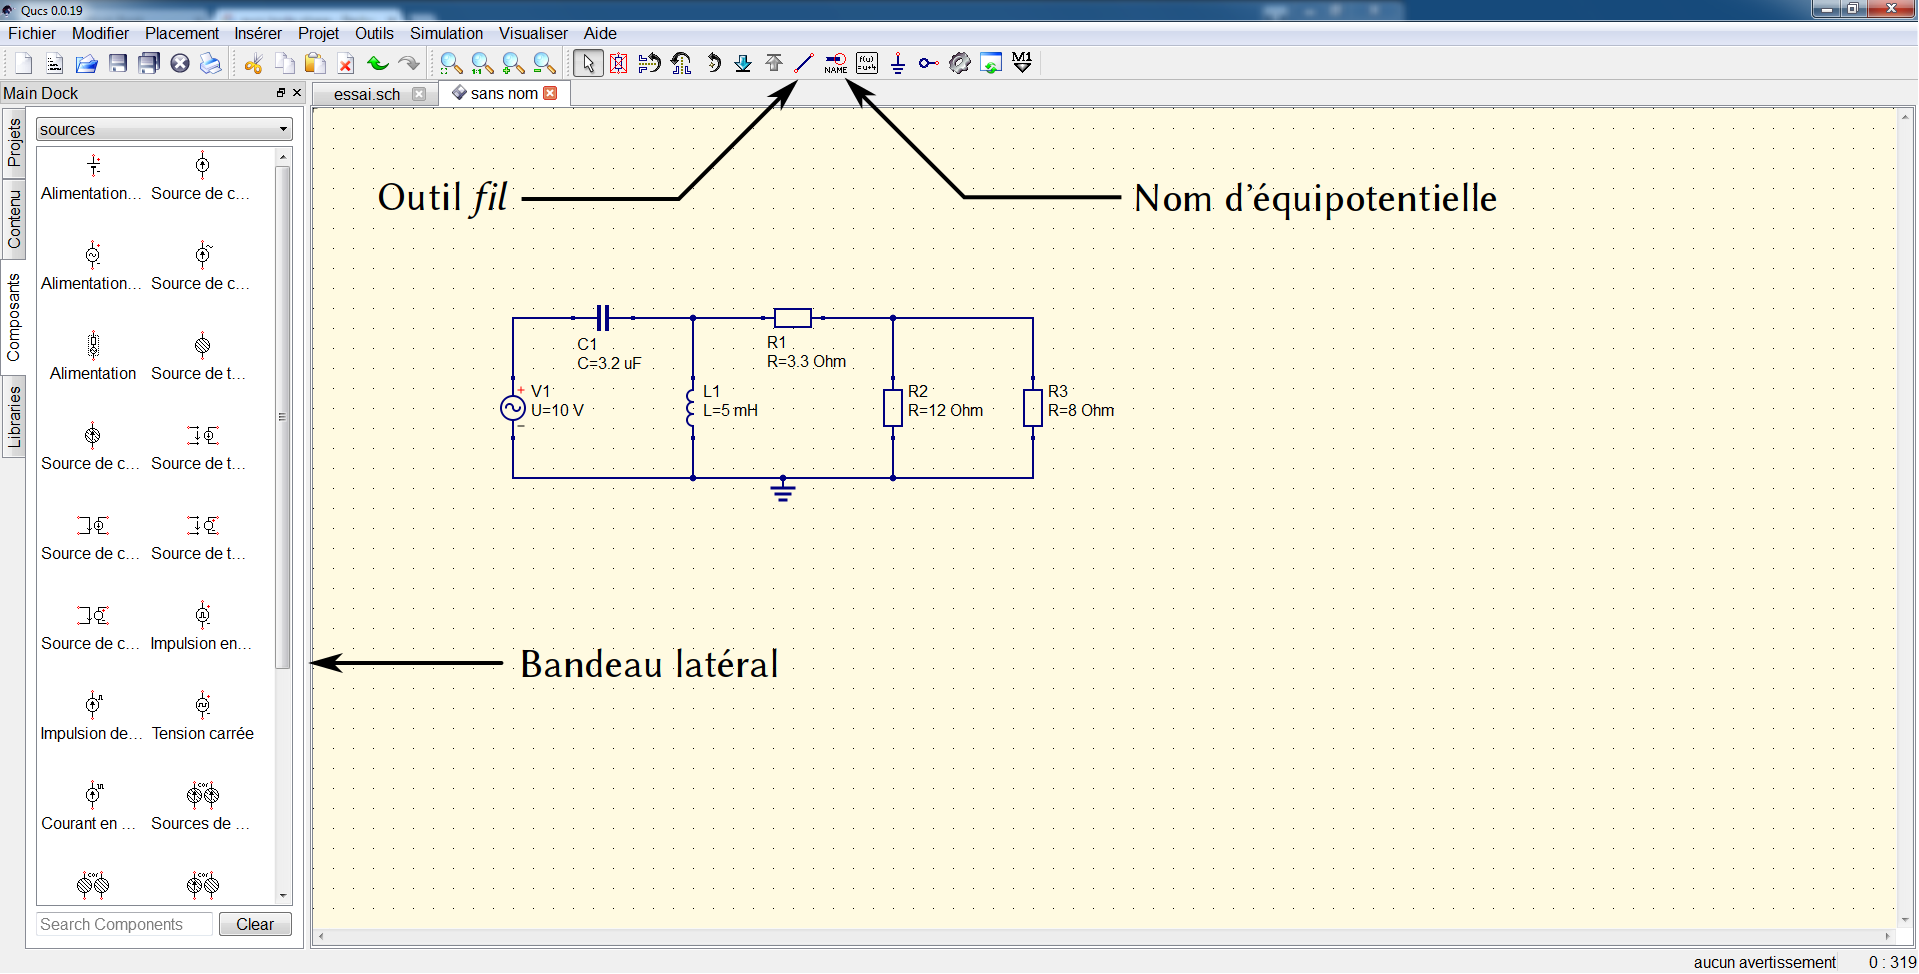
Task: Create a new text document
Action: 55,64
